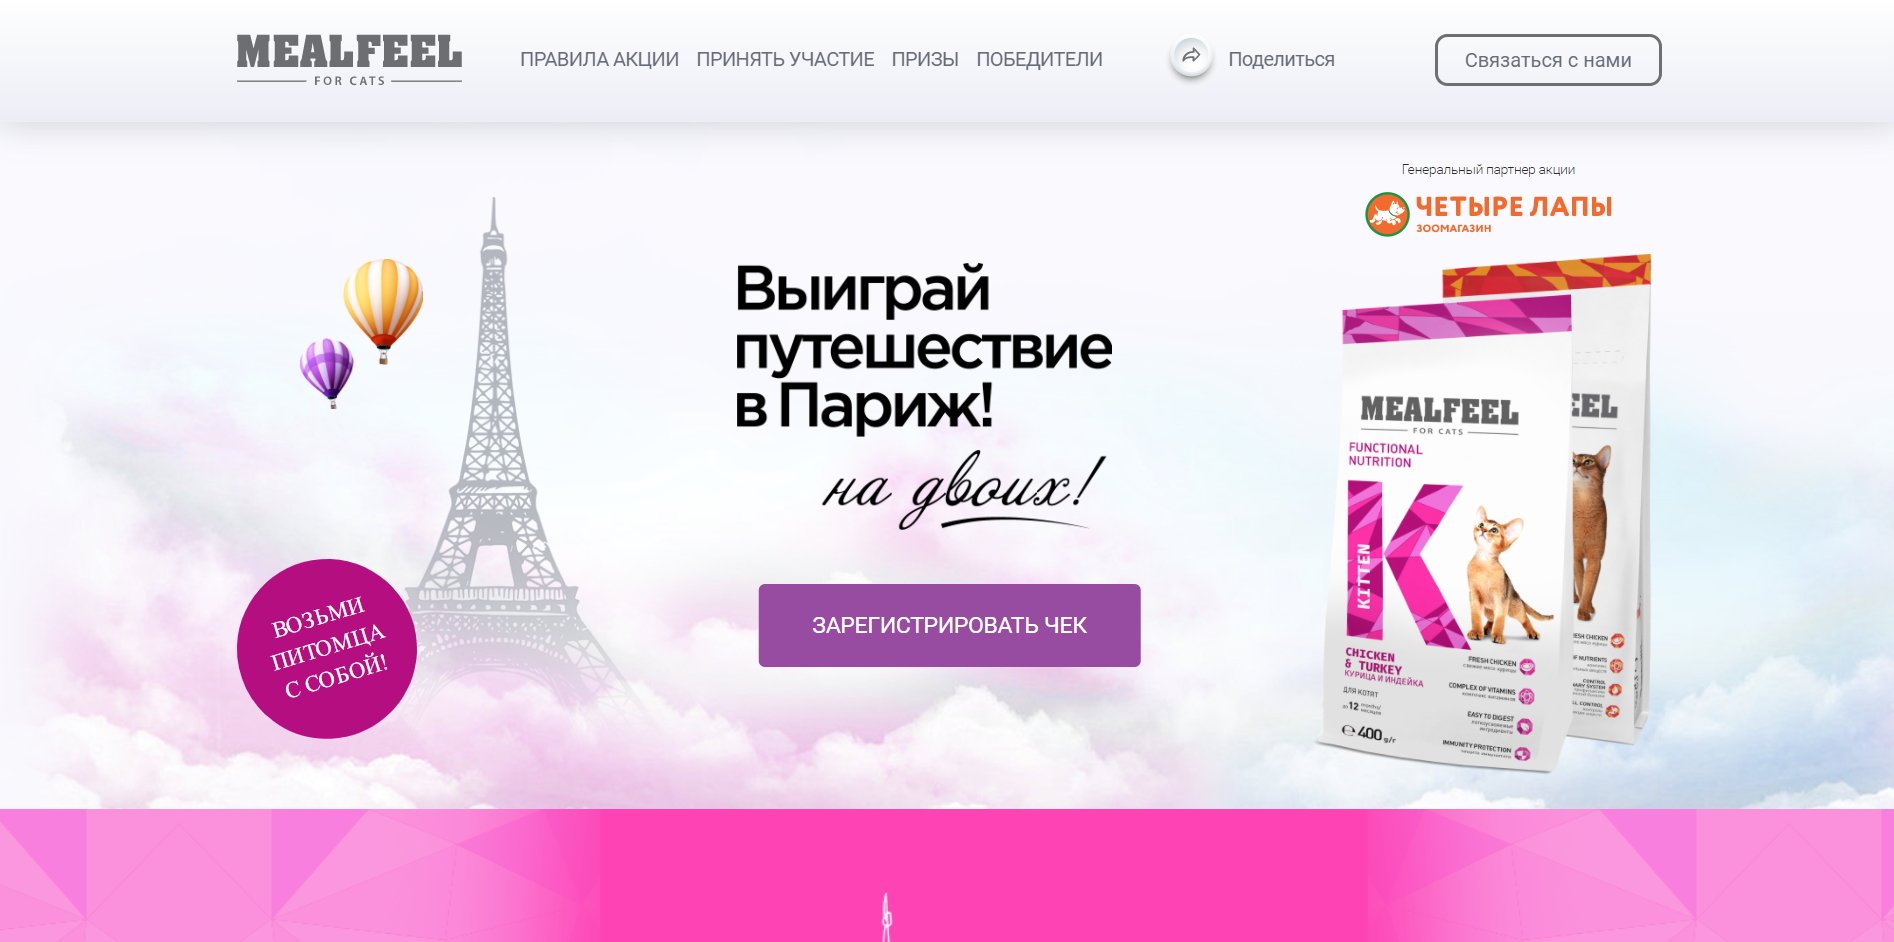Click the Поделиться link
The height and width of the screenshot is (942, 1894).
click(x=1281, y=60)
